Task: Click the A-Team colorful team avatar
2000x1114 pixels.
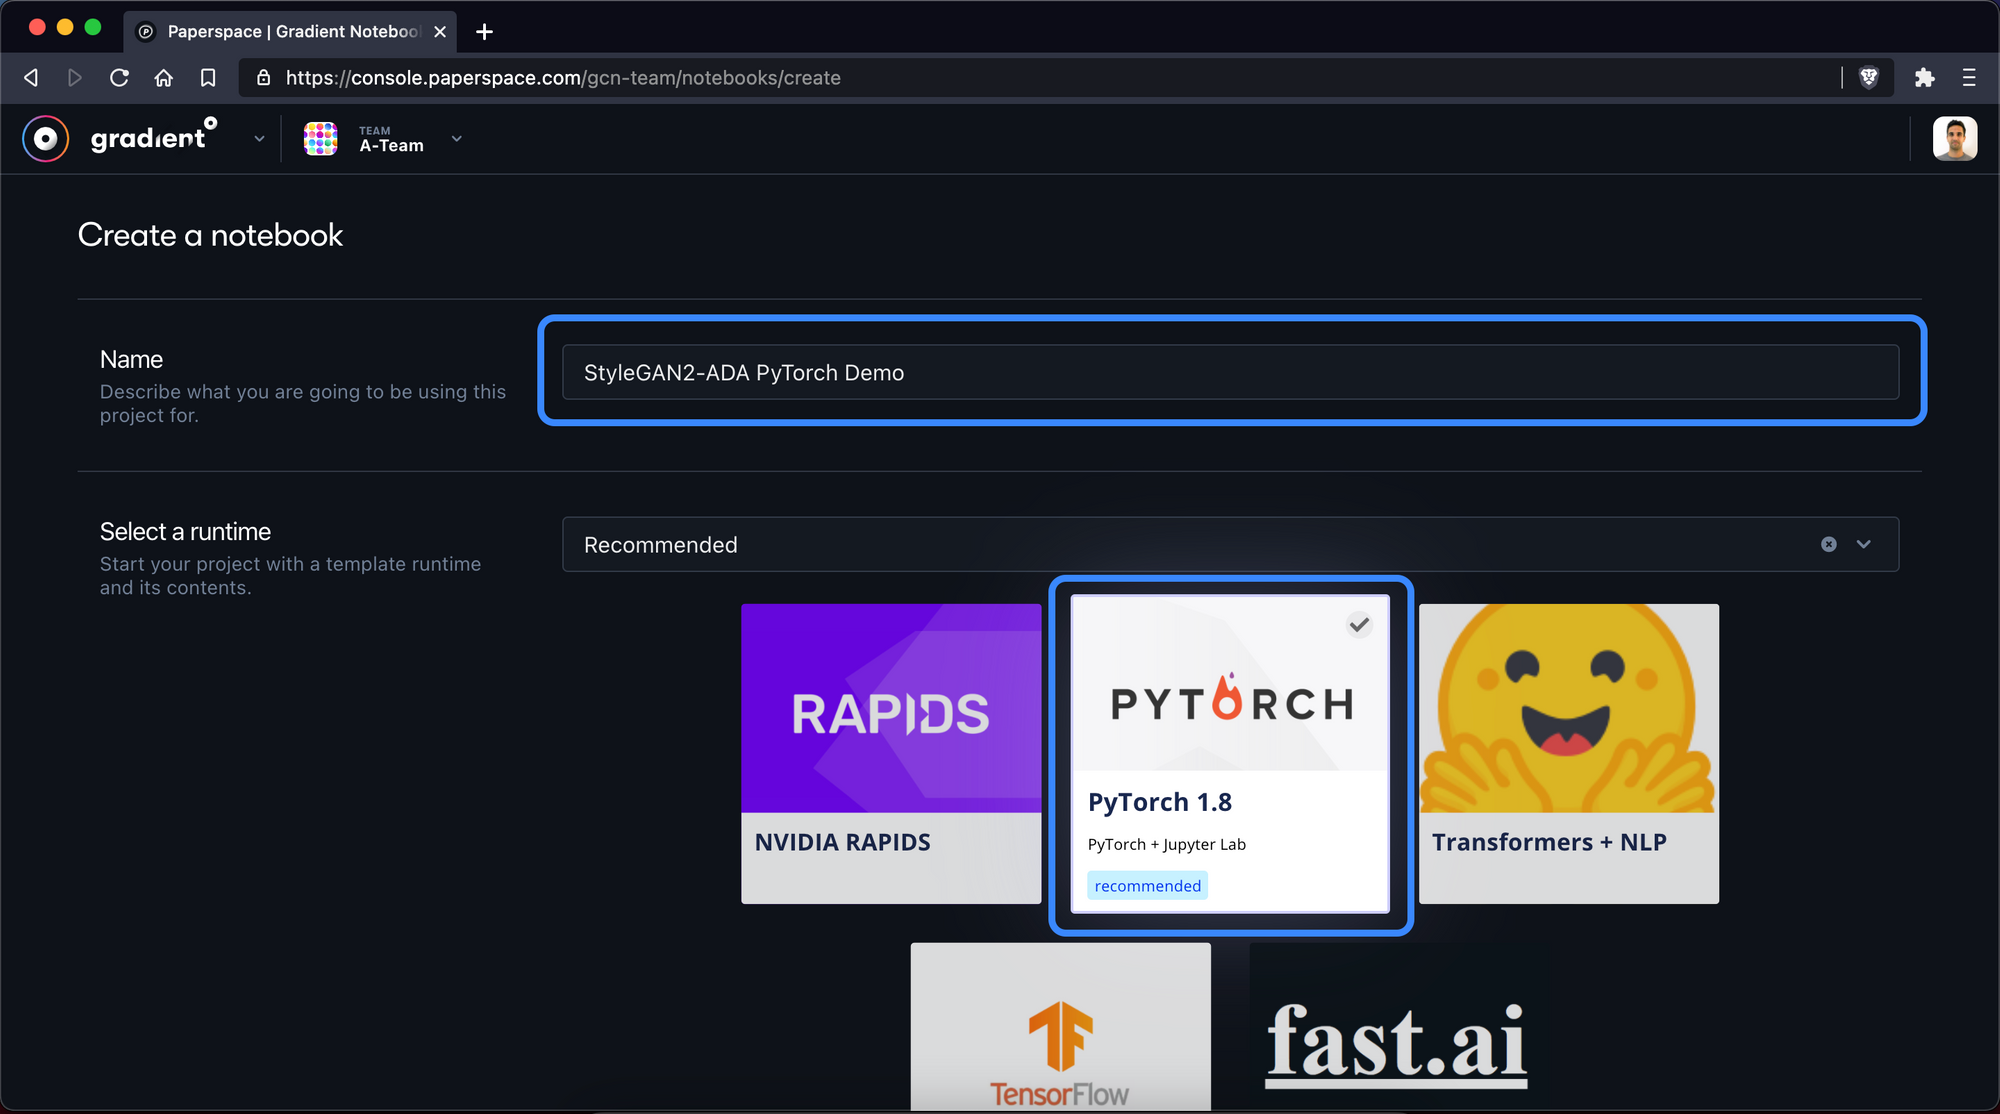Action: click(x=320, y=139)
